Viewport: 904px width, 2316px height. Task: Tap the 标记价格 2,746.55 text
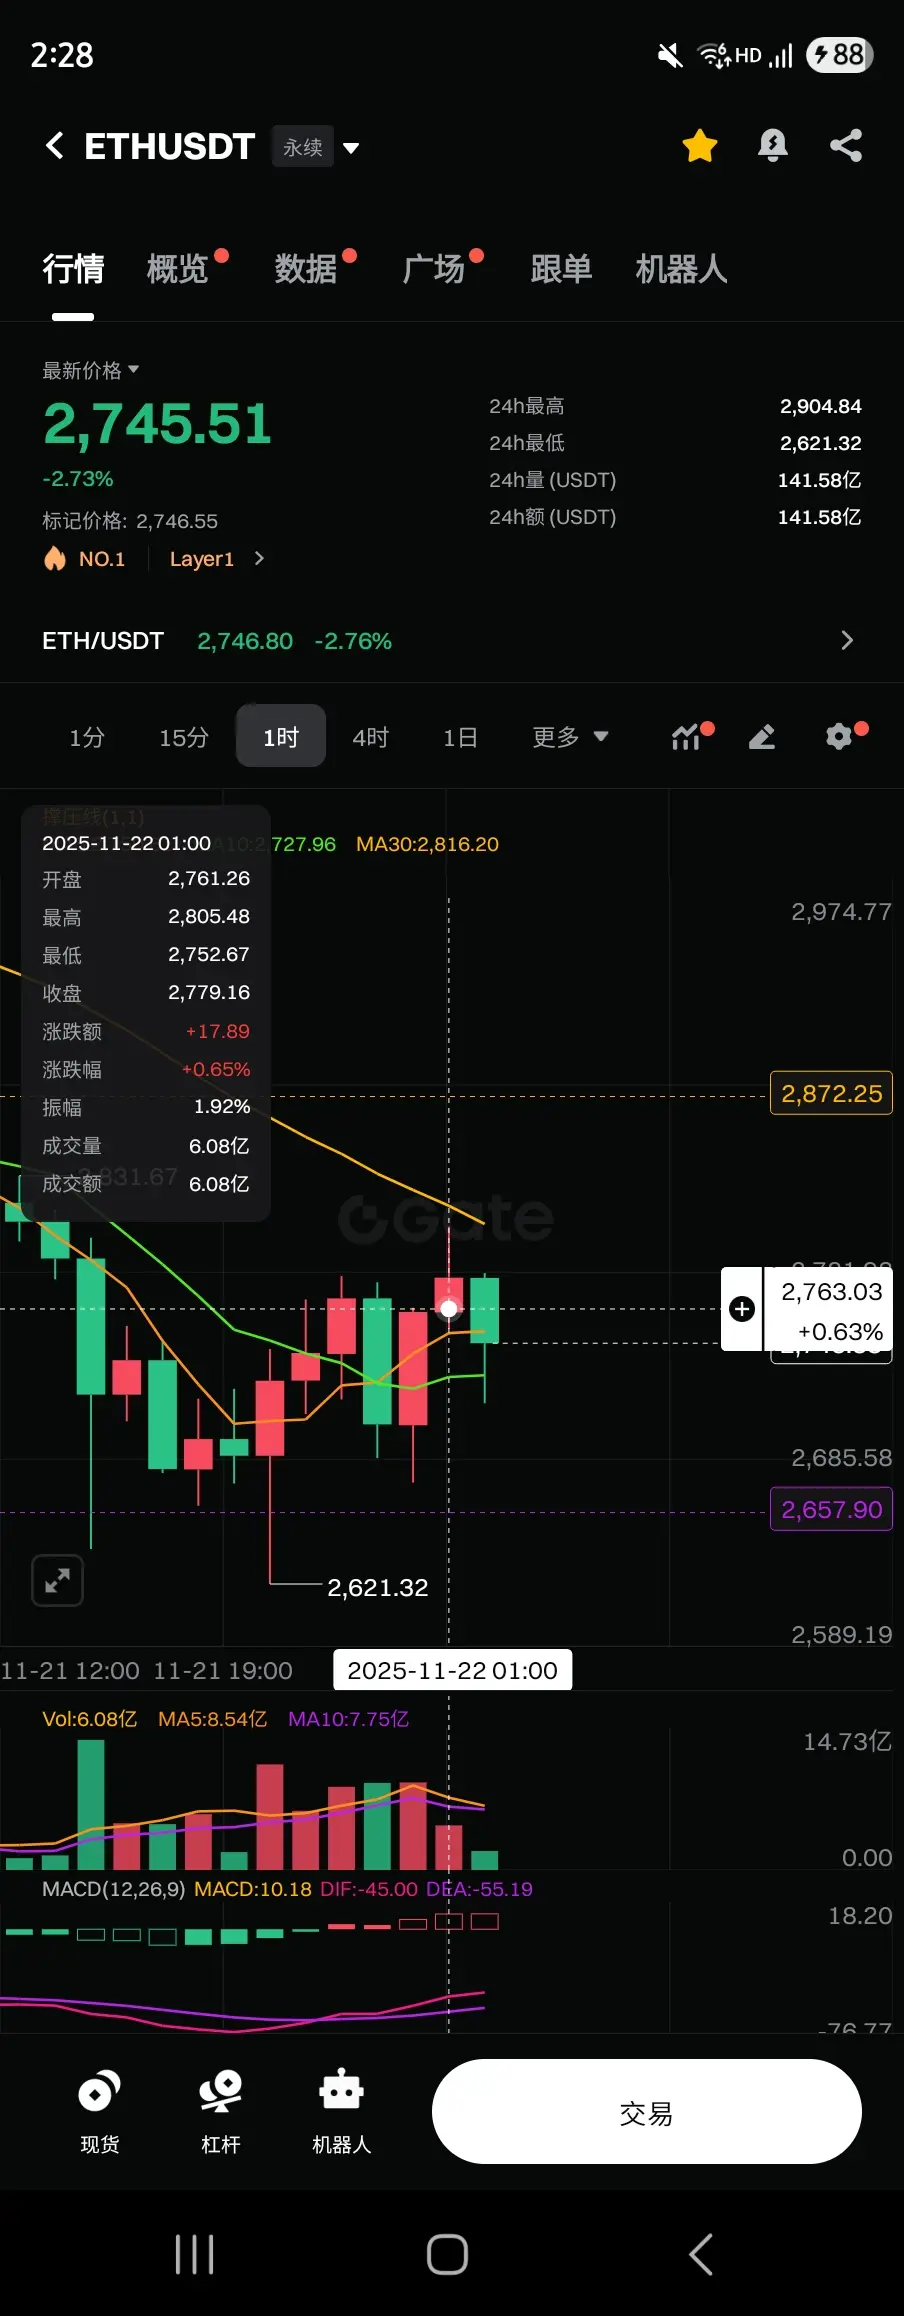pos(129,521)
